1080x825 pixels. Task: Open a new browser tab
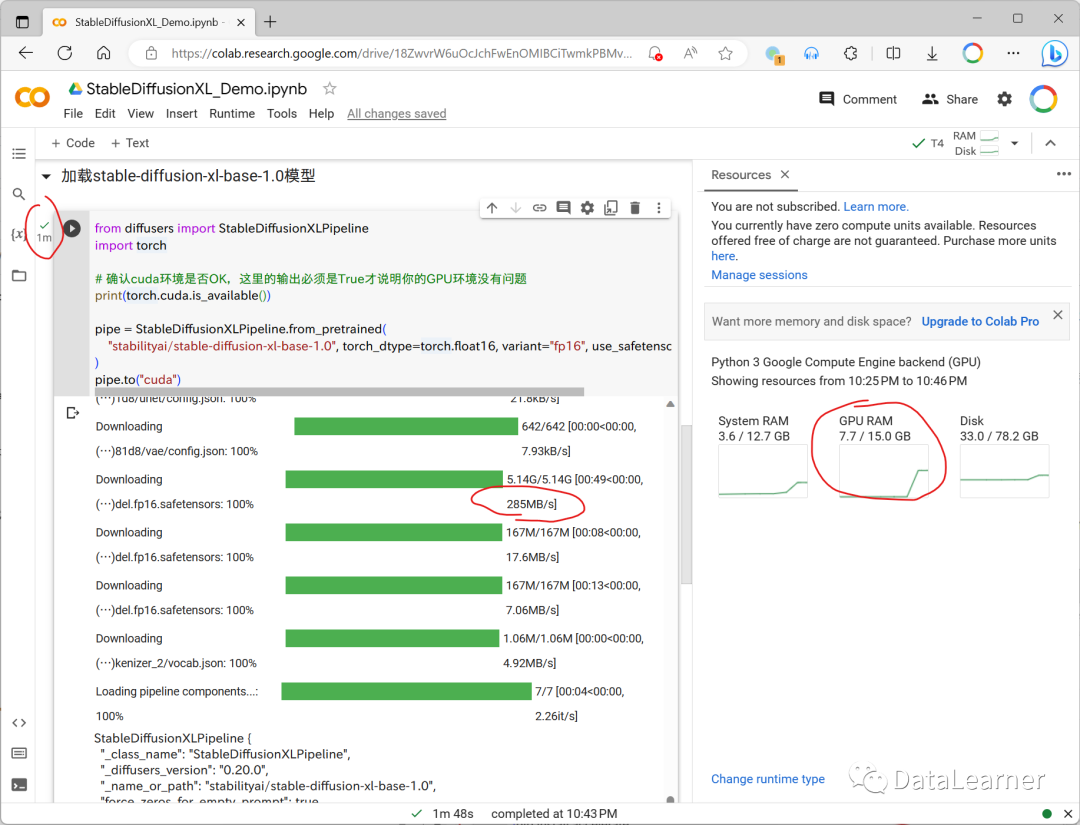point(270,22)
